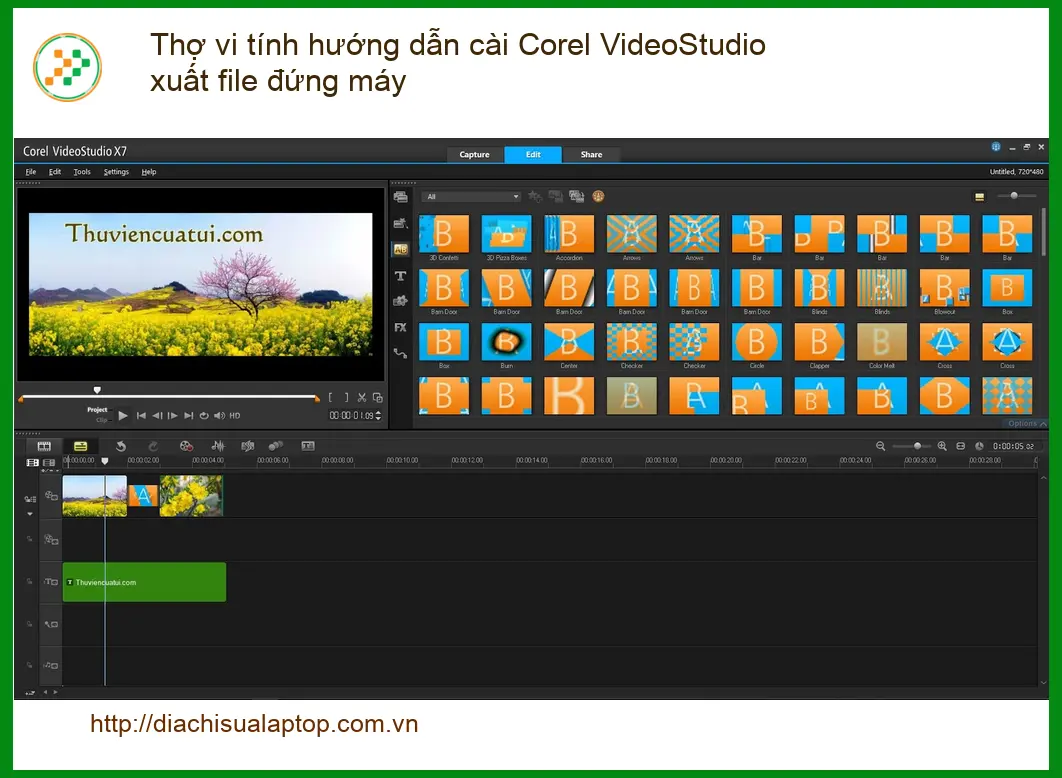
Task: Switch to Storyboard View
Action: (44, 446)
